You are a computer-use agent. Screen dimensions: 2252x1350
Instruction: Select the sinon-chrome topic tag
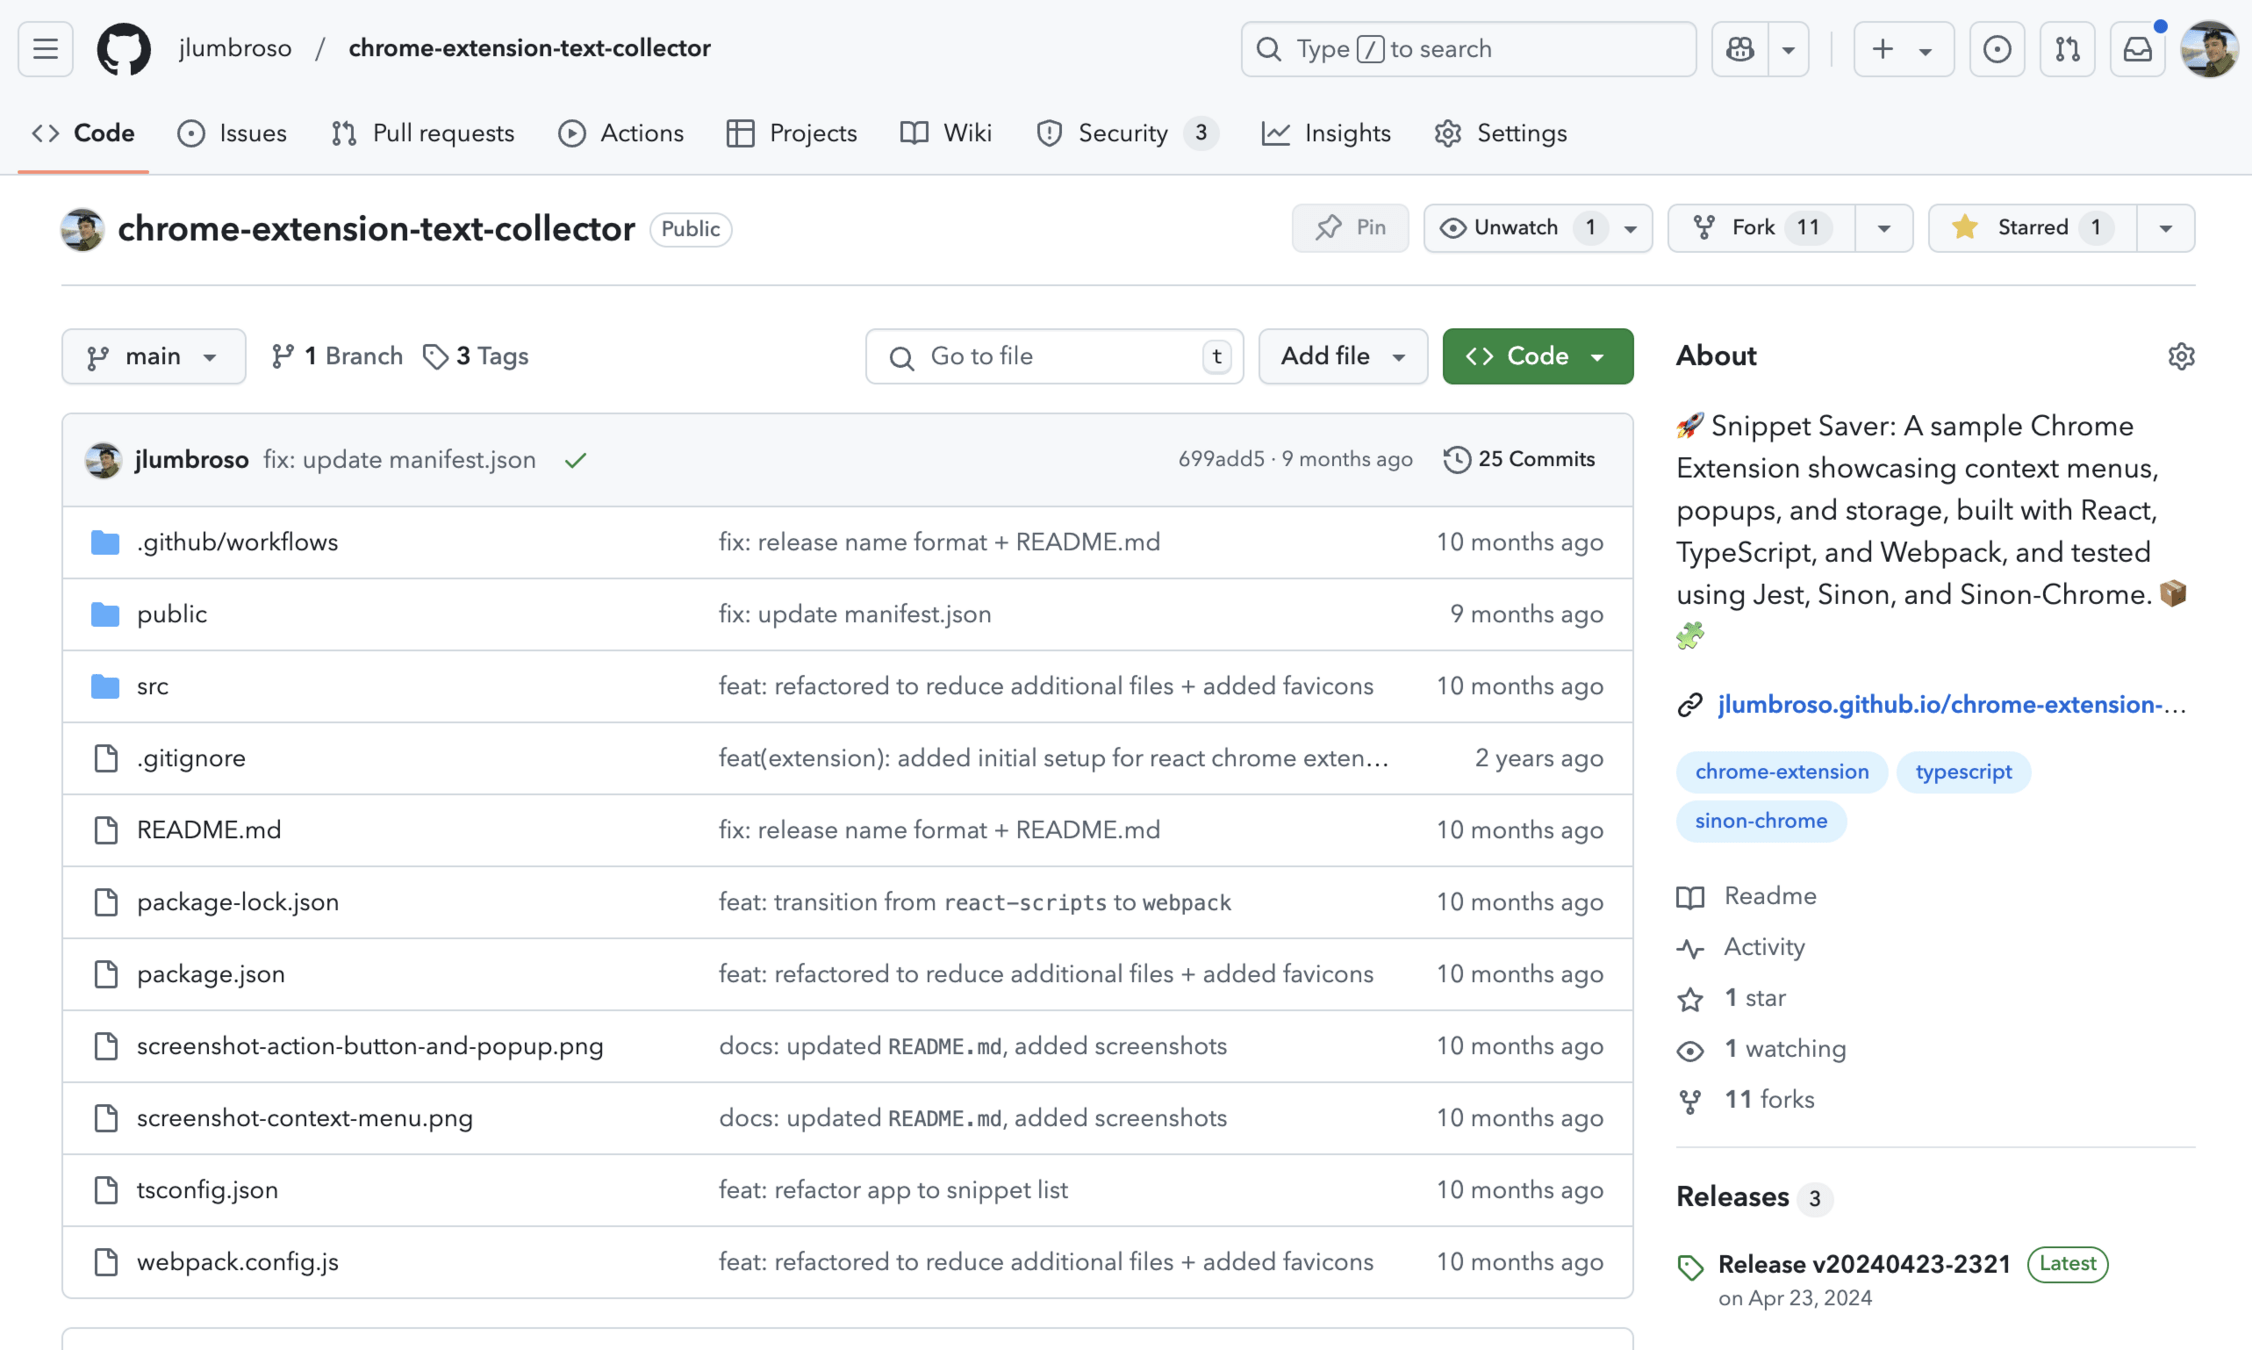tap(1761, 821)
